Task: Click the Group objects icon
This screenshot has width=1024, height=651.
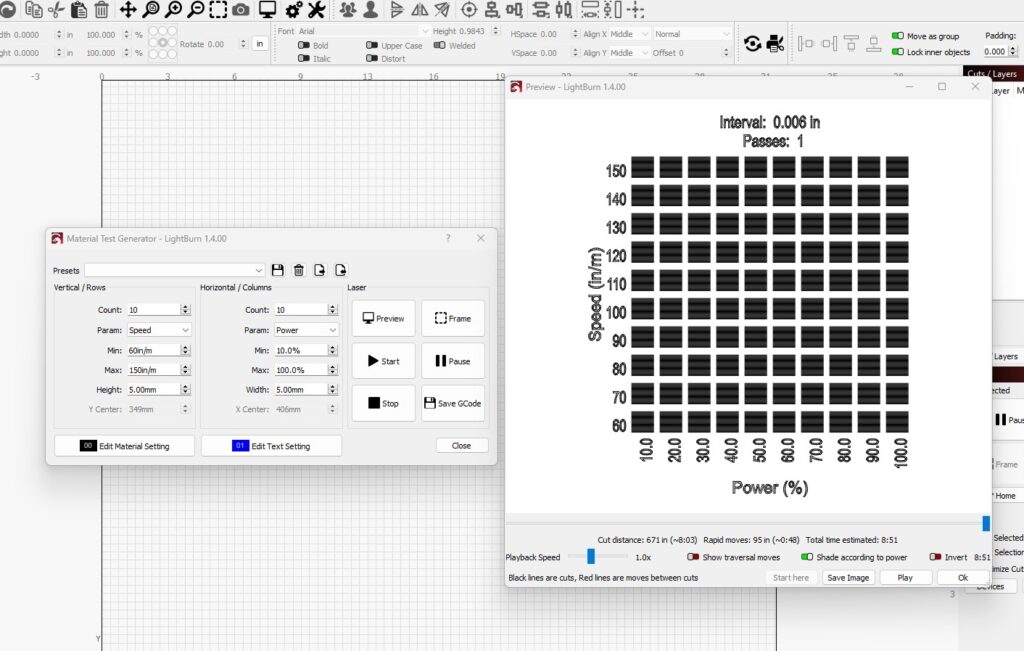Action: [348, 9]
